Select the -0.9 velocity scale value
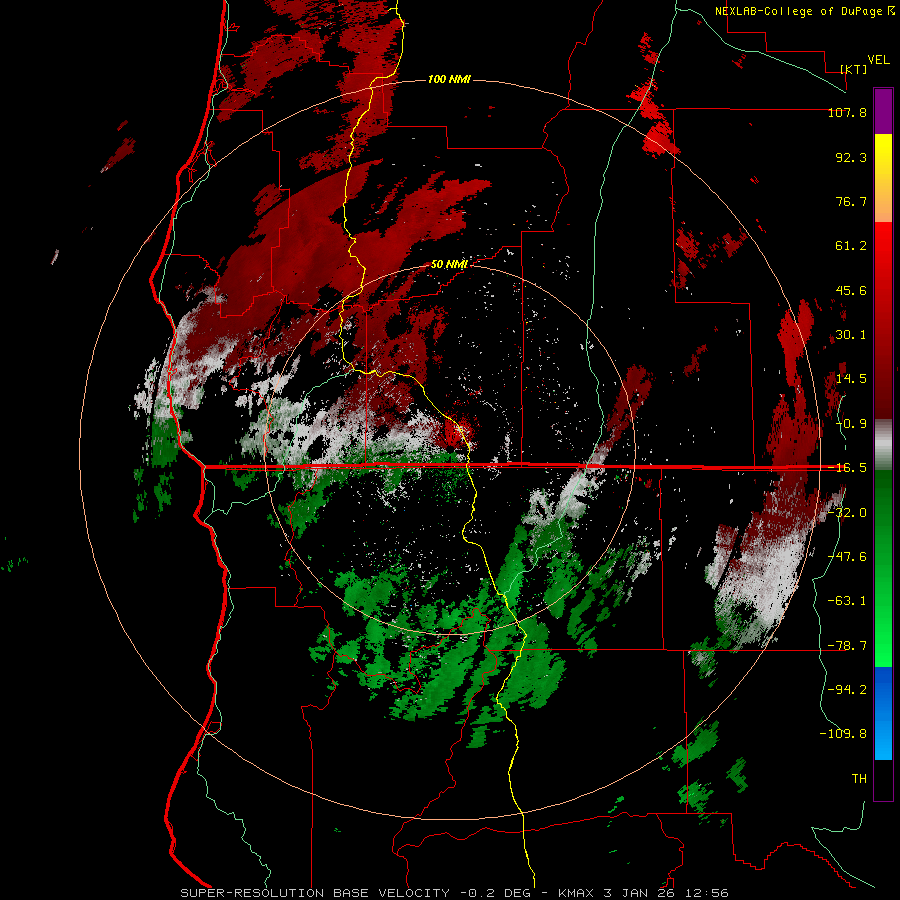The height and width of the screenshot is (900, 900). coord(851,424)
